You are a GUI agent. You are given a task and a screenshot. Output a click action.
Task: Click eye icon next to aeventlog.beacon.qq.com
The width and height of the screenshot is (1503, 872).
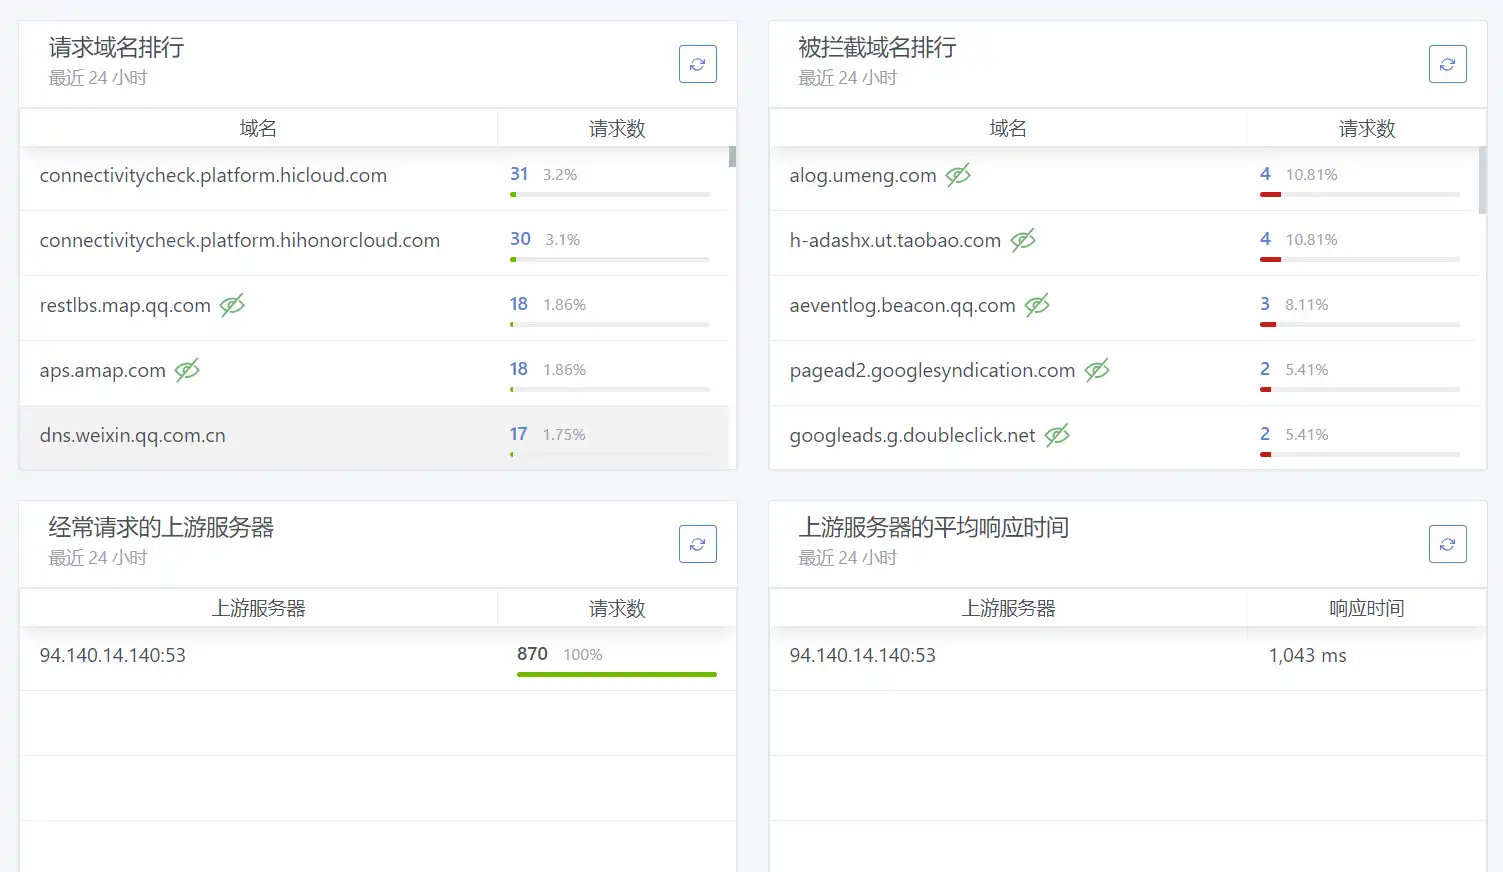[x=1037, y=305]
